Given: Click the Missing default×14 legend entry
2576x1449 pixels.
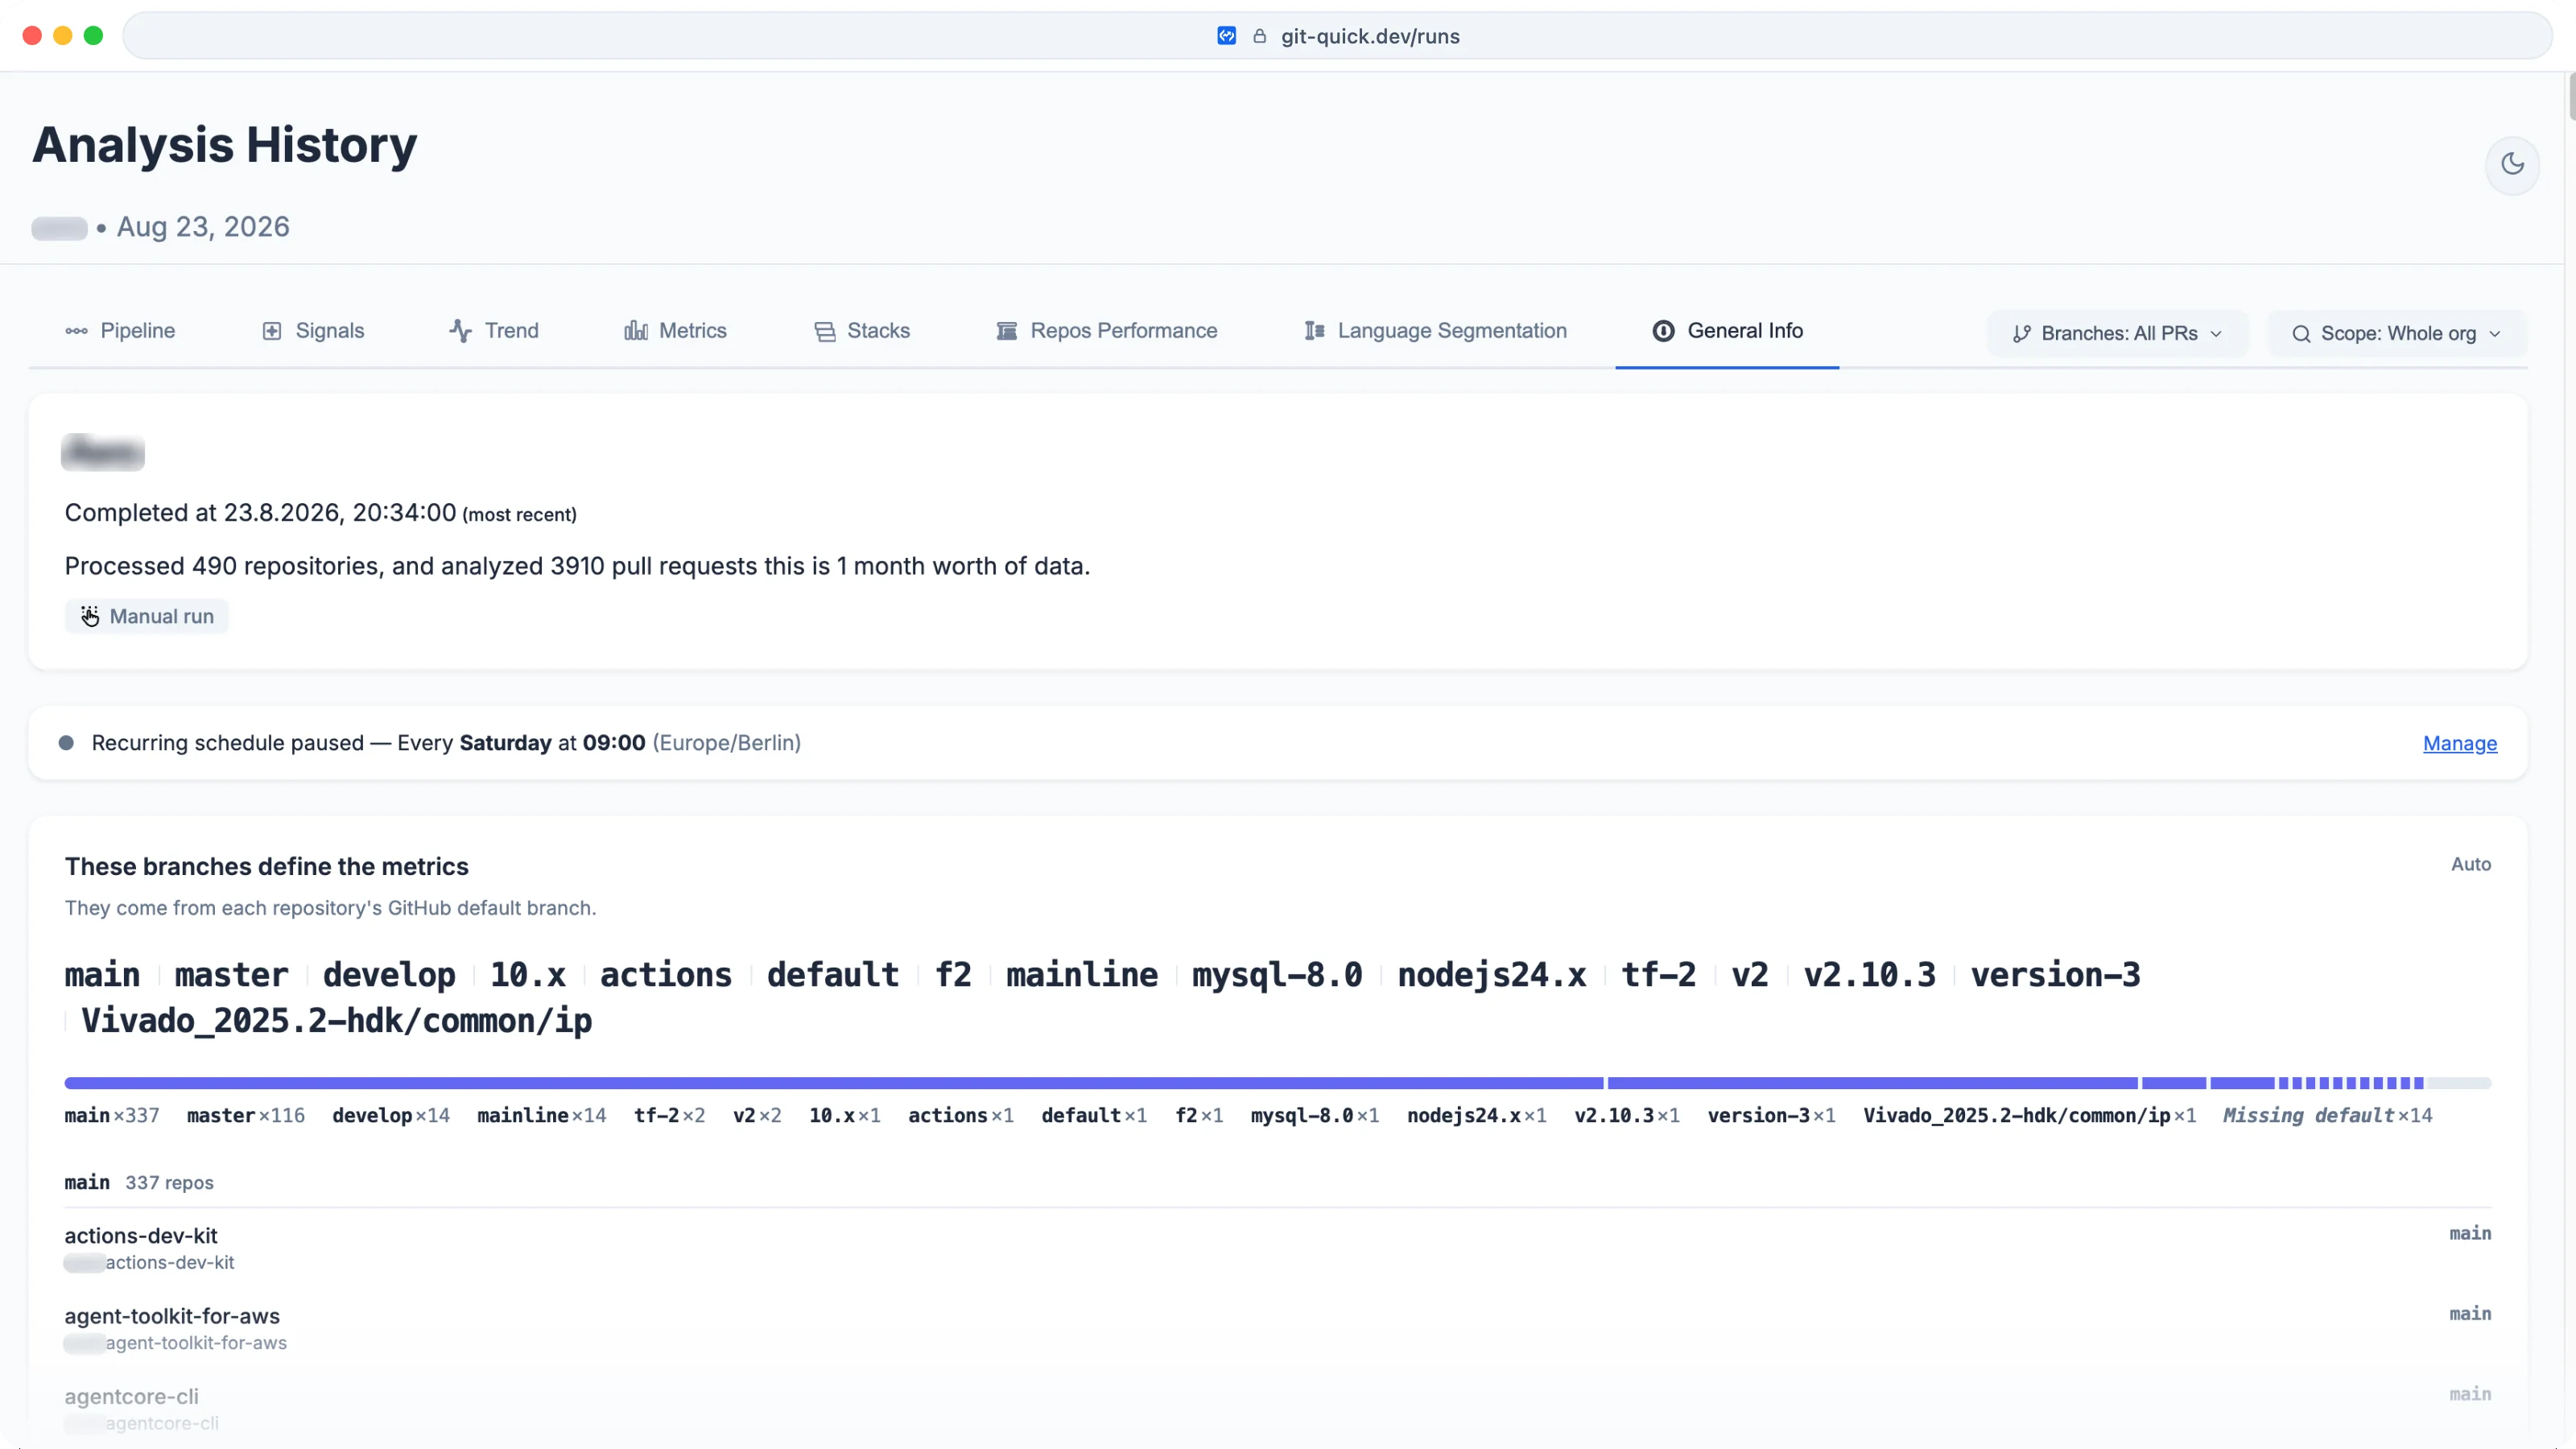Looking at the screenshot, I should (x=2328, y=1115).
